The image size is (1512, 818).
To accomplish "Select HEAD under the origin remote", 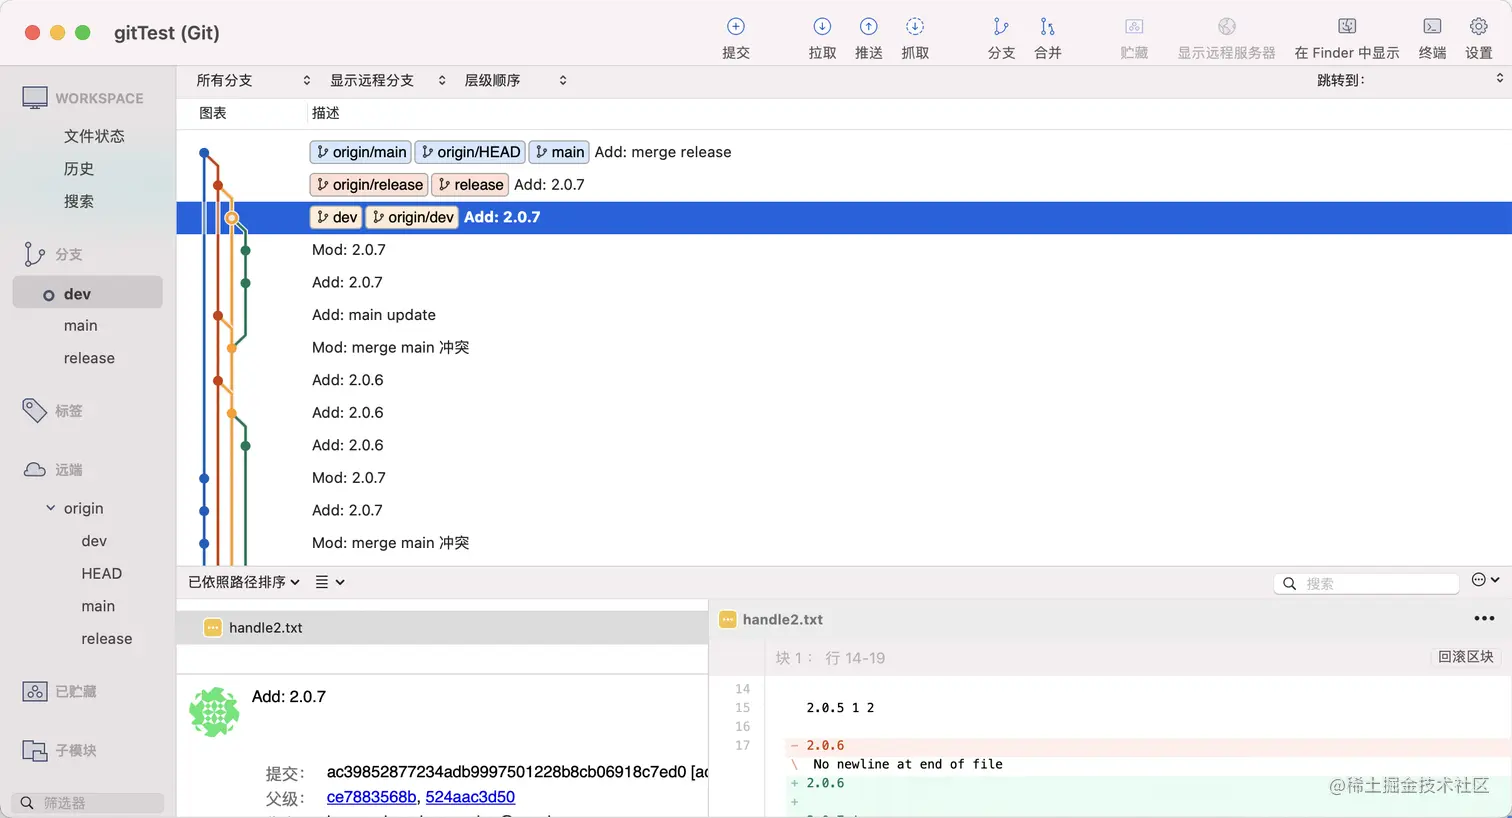I will point(102,573).
